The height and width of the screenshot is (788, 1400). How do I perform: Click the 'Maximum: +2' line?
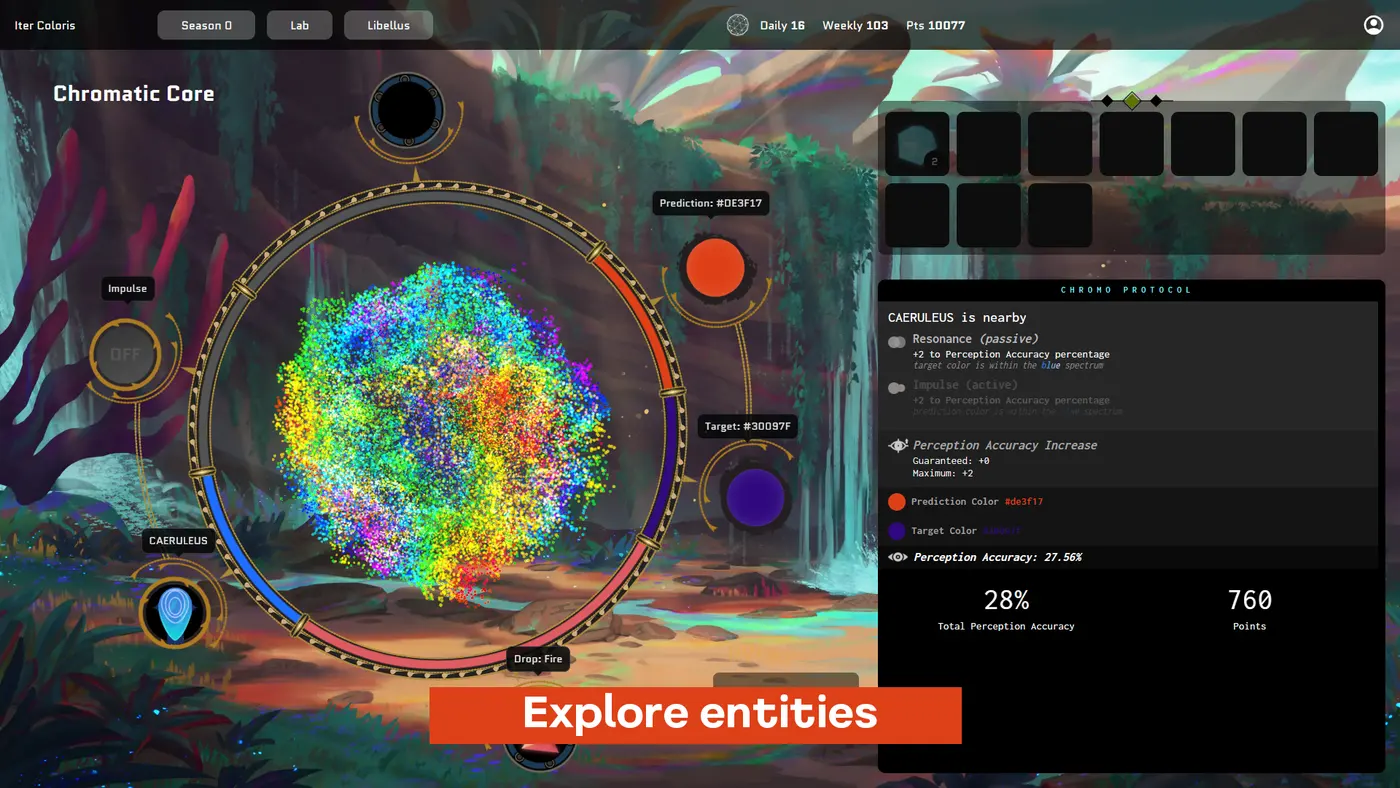943,473
